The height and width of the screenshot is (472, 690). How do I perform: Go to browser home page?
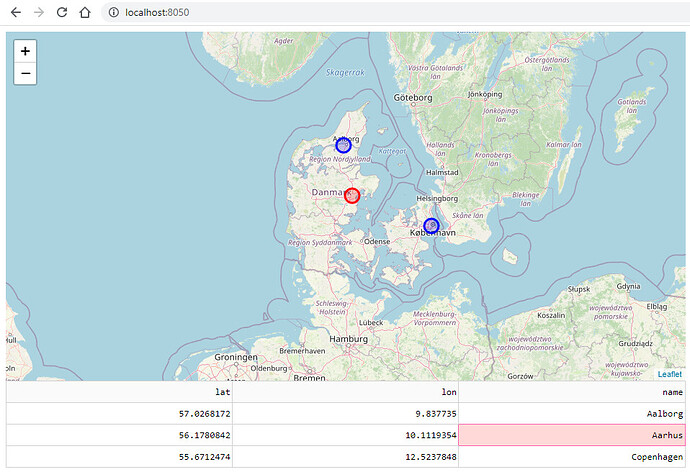coord(85,12)
